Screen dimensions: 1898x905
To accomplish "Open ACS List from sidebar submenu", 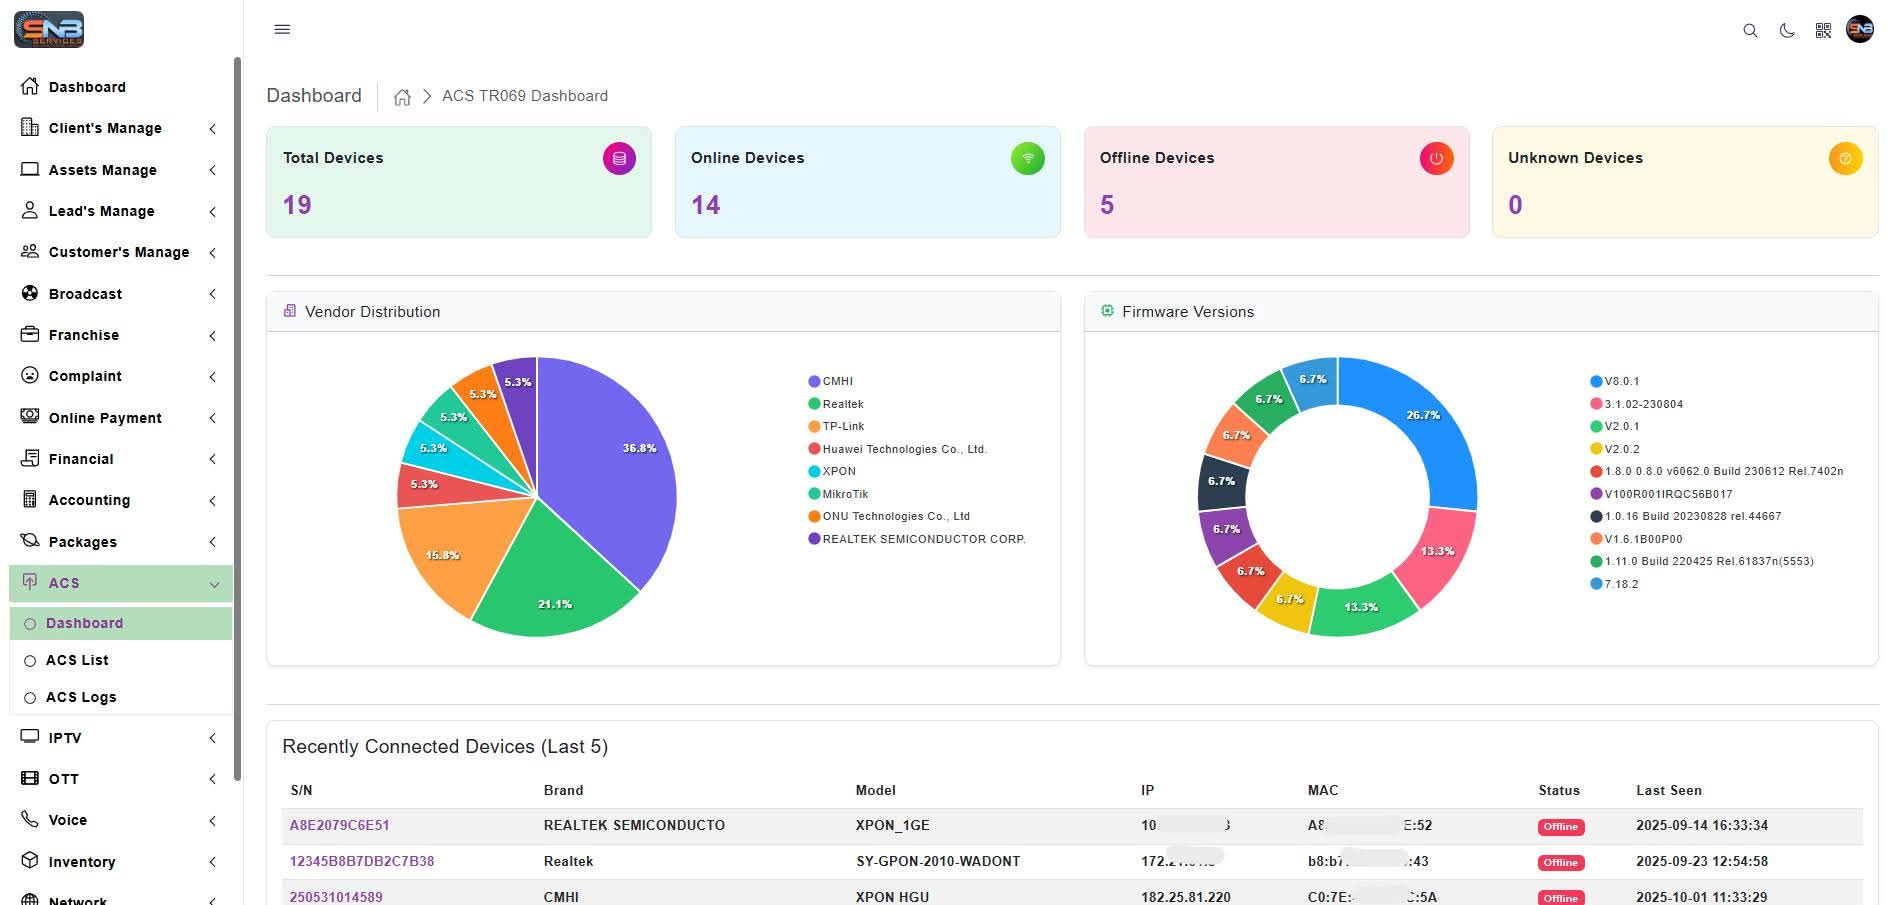I will (77, 660).
